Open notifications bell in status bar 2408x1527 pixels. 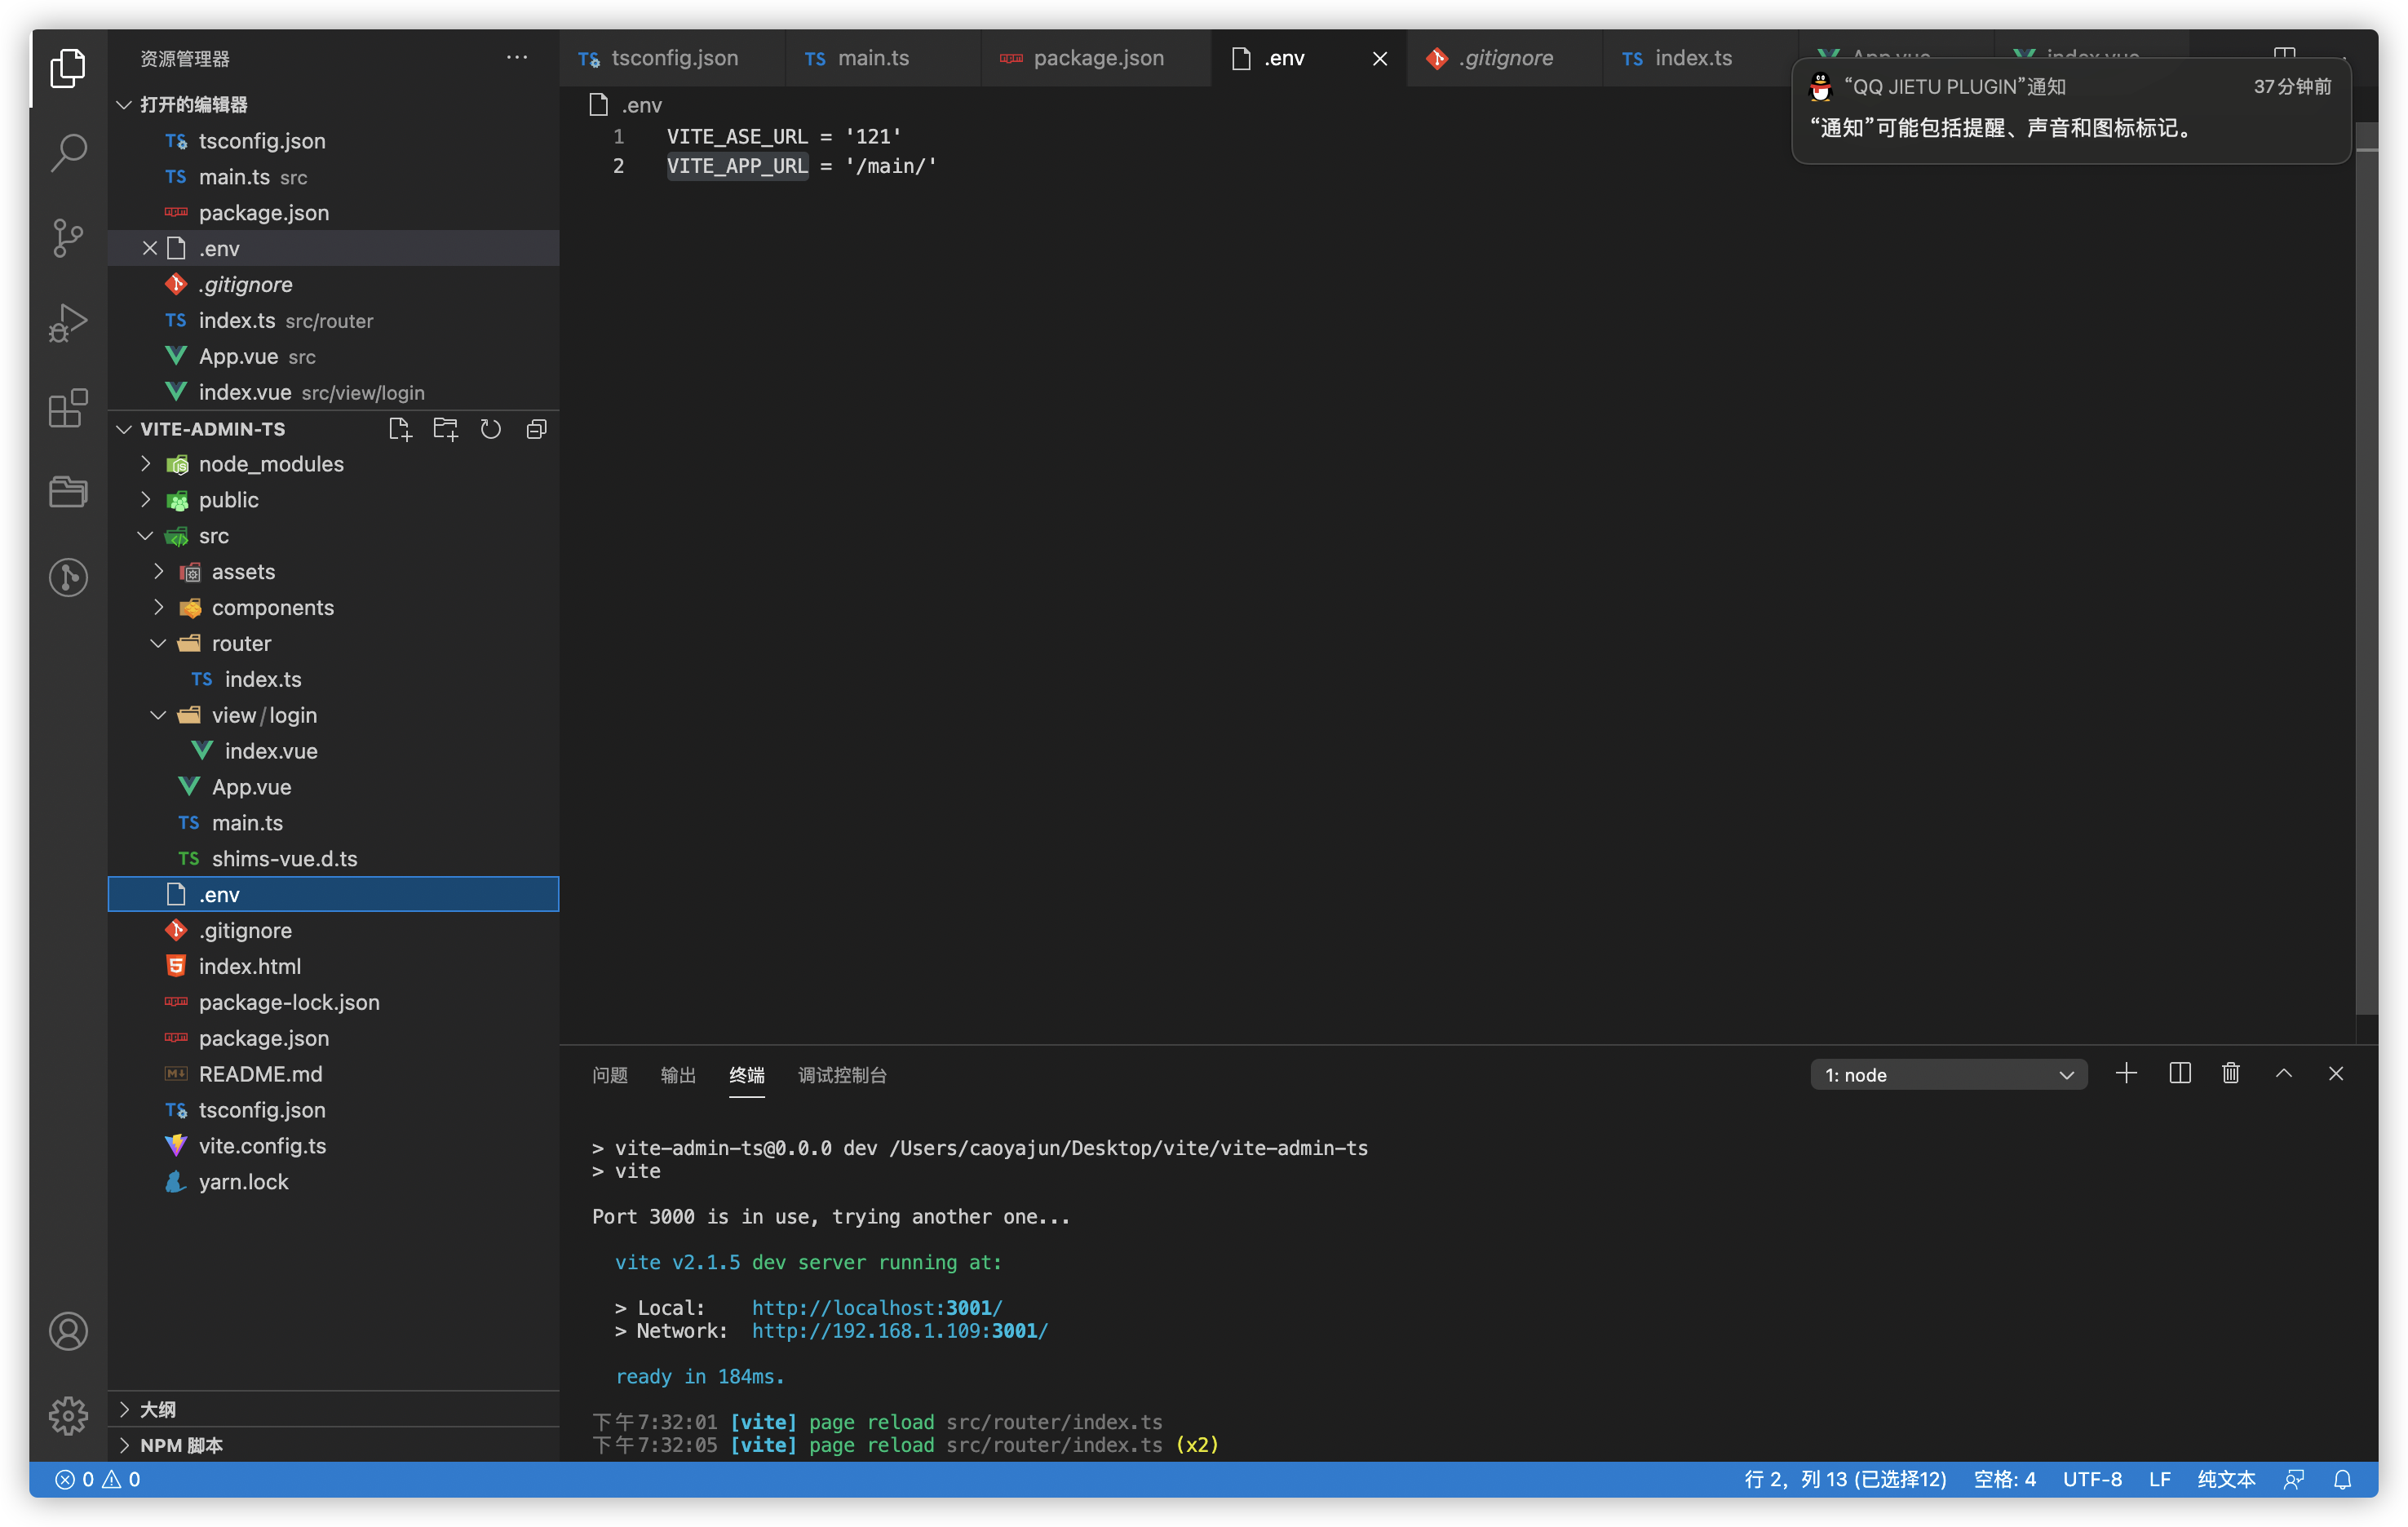point(2343,1479)
